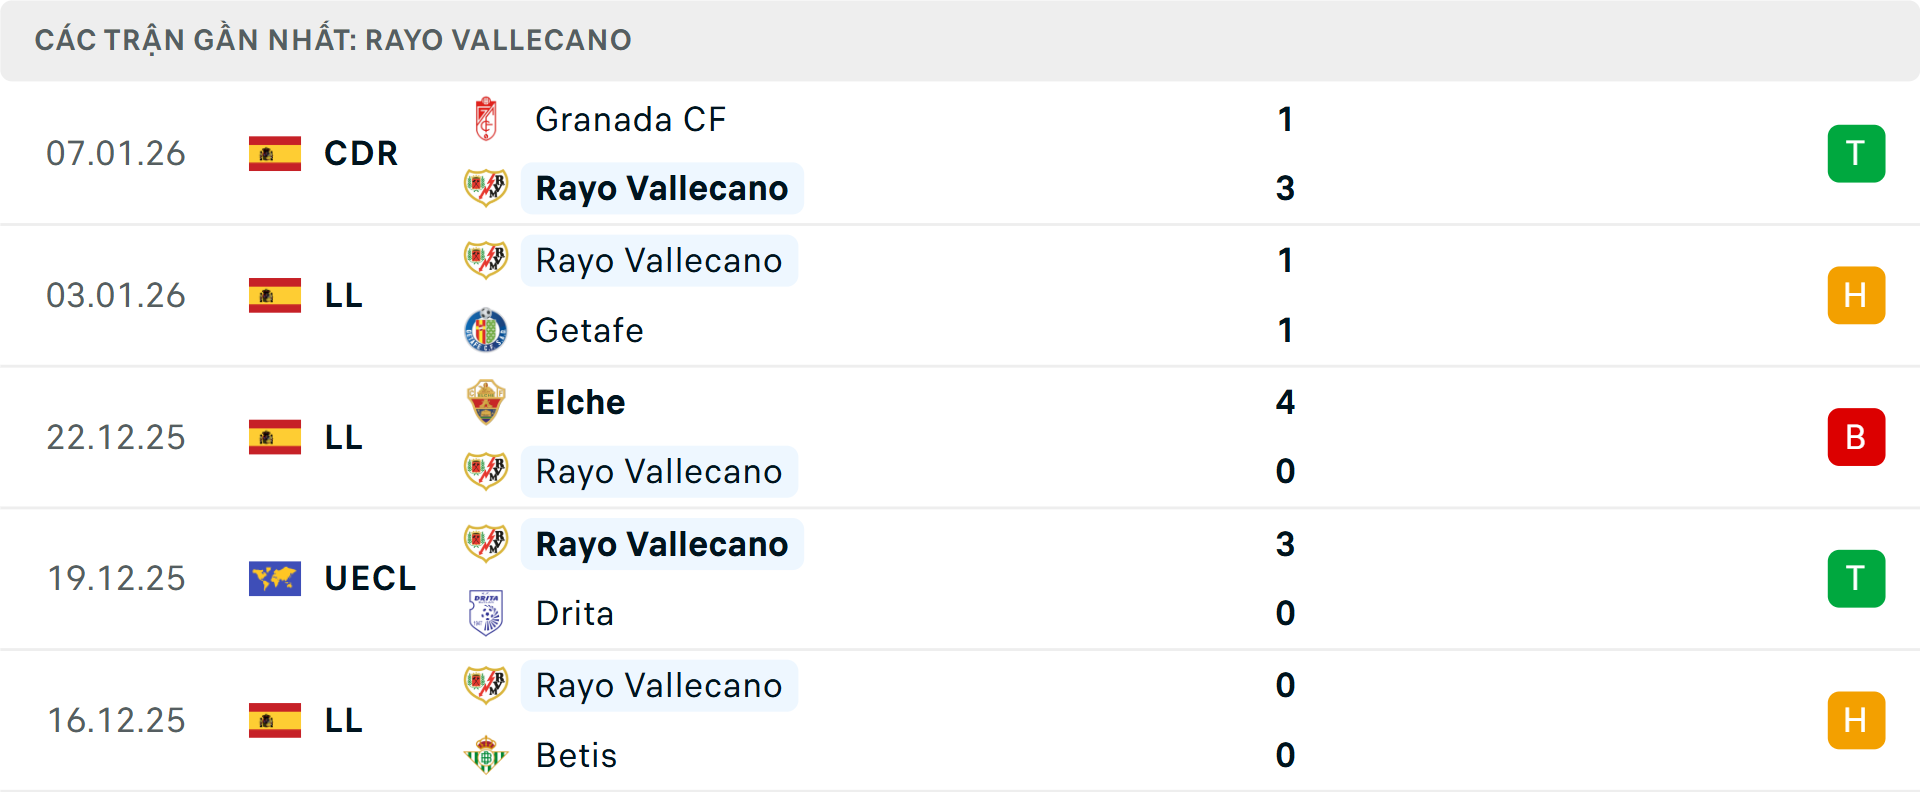Screen dimensions: 1920x792
Task: Click the orange H badge for Getafe draw
Action: point(1856,295)
